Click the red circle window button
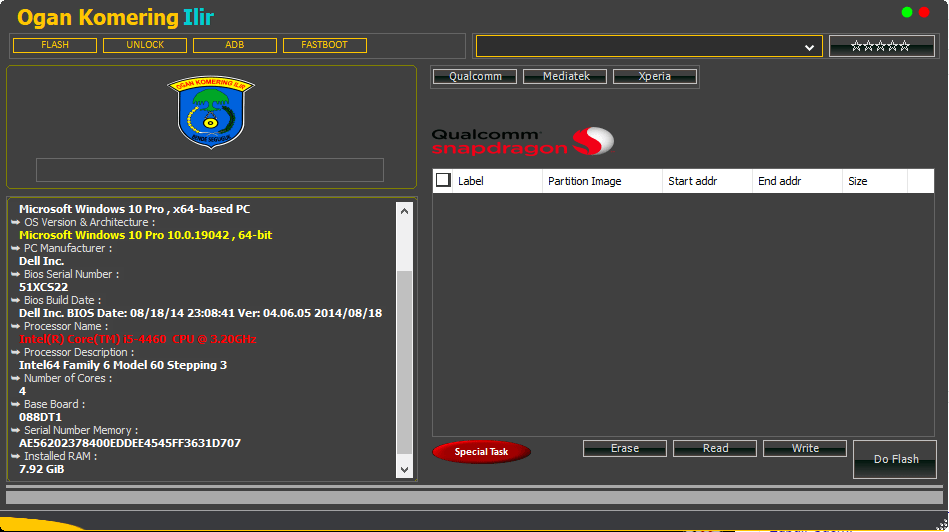 [x=924, y=13]
